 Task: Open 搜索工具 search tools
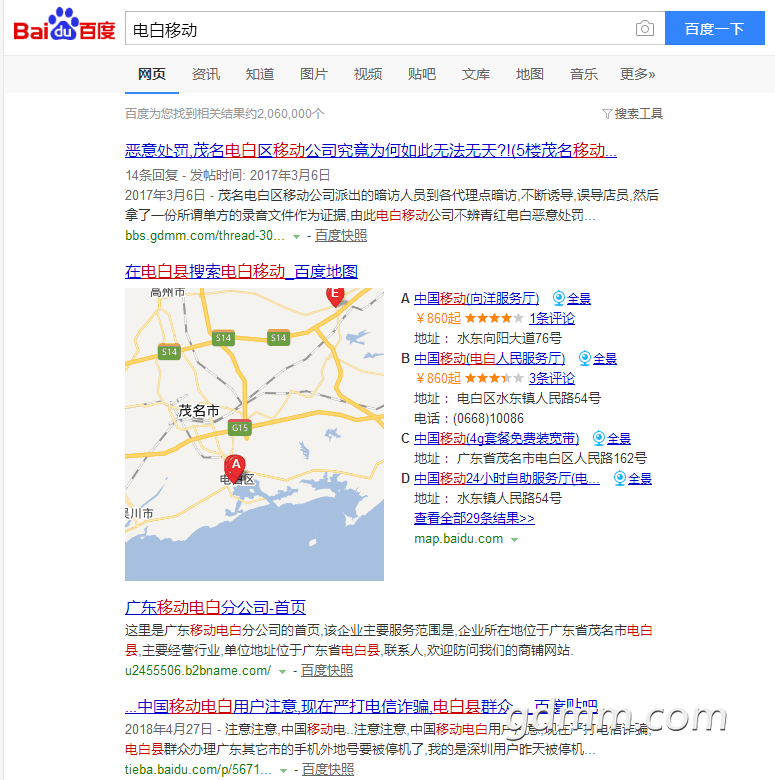638,114
